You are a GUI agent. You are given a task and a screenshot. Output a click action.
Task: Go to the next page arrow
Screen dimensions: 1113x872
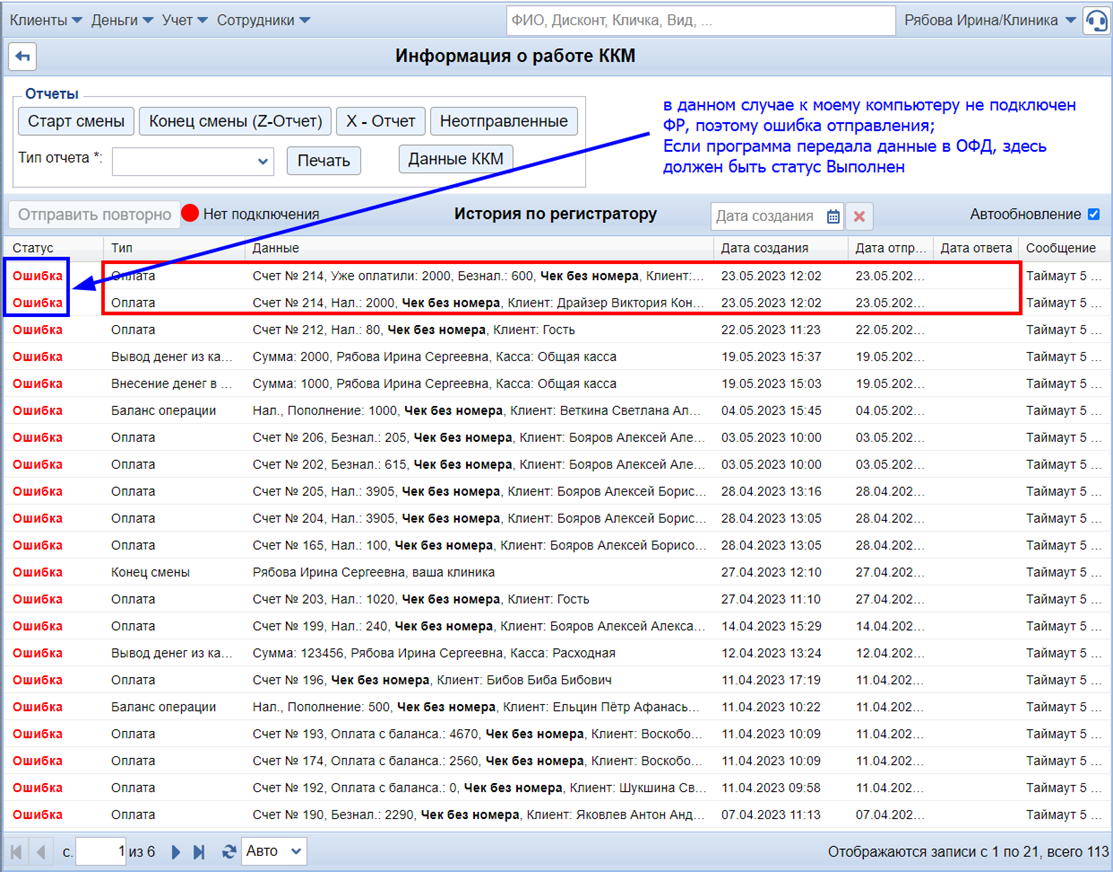click(176, 852)
